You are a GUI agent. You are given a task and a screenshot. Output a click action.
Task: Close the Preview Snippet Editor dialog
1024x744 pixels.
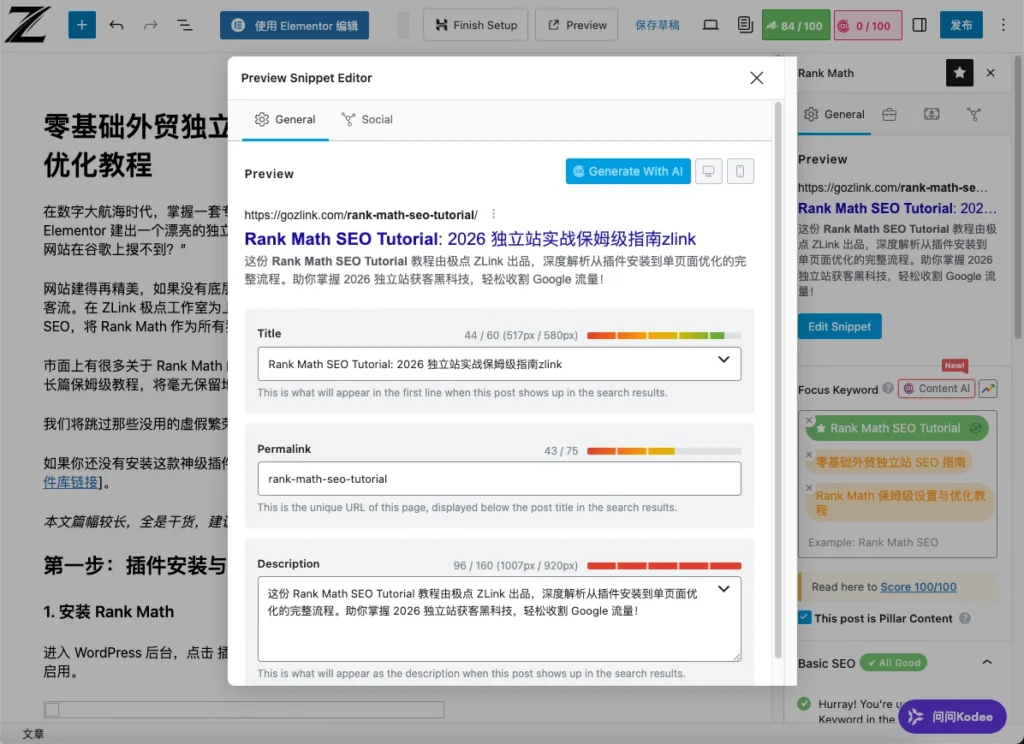(757, 78)
